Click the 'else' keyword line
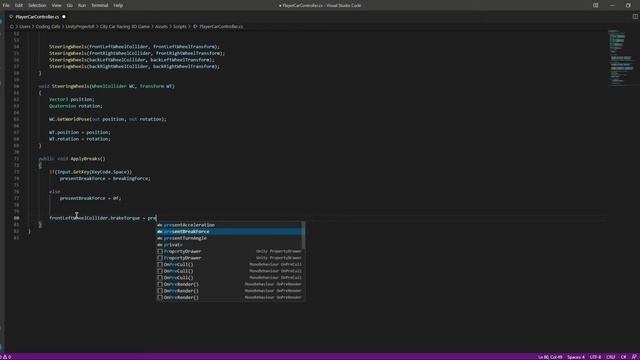This screenshot has height=360, width=640. click(55, 191)
